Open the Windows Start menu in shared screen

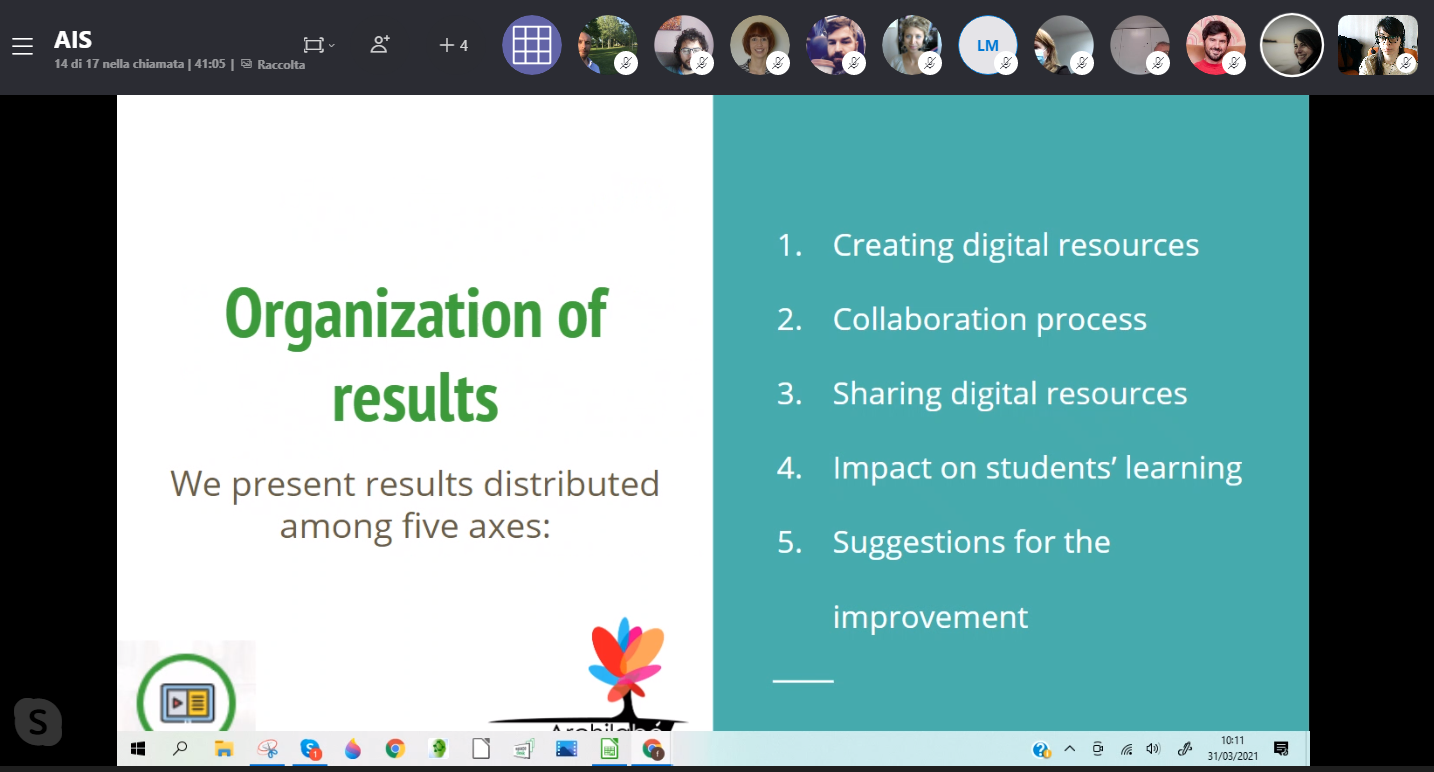pyautogui.click(x=138, y=748)
